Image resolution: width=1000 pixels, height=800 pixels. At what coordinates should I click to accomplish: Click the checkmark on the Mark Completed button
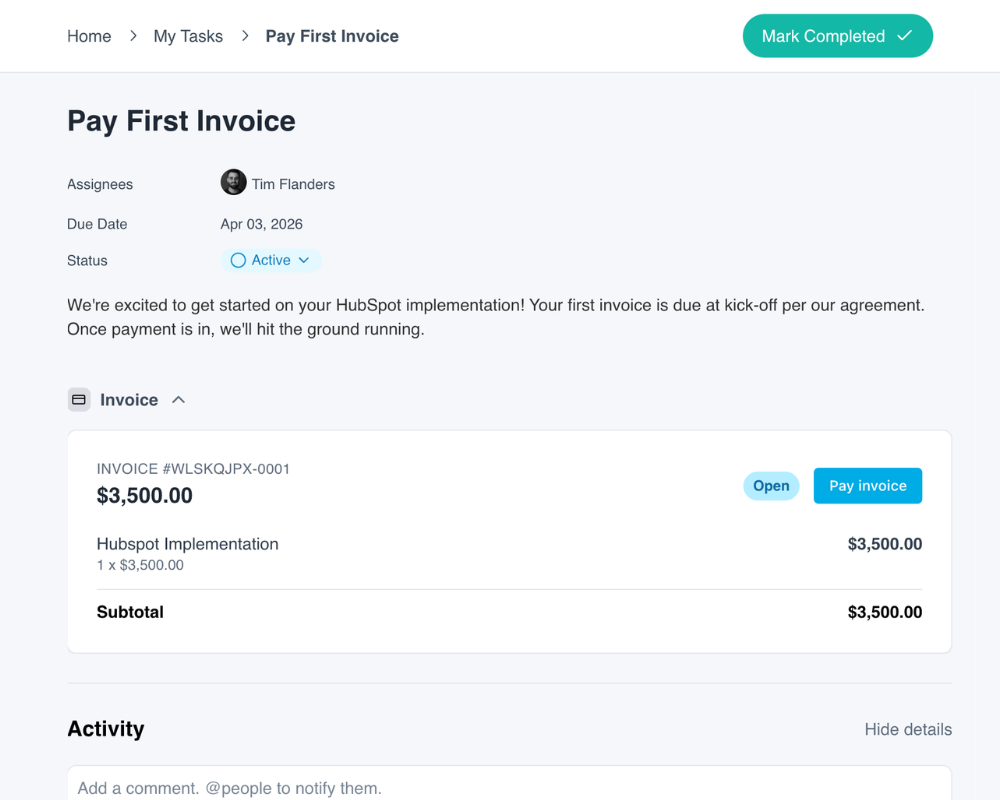904,36
